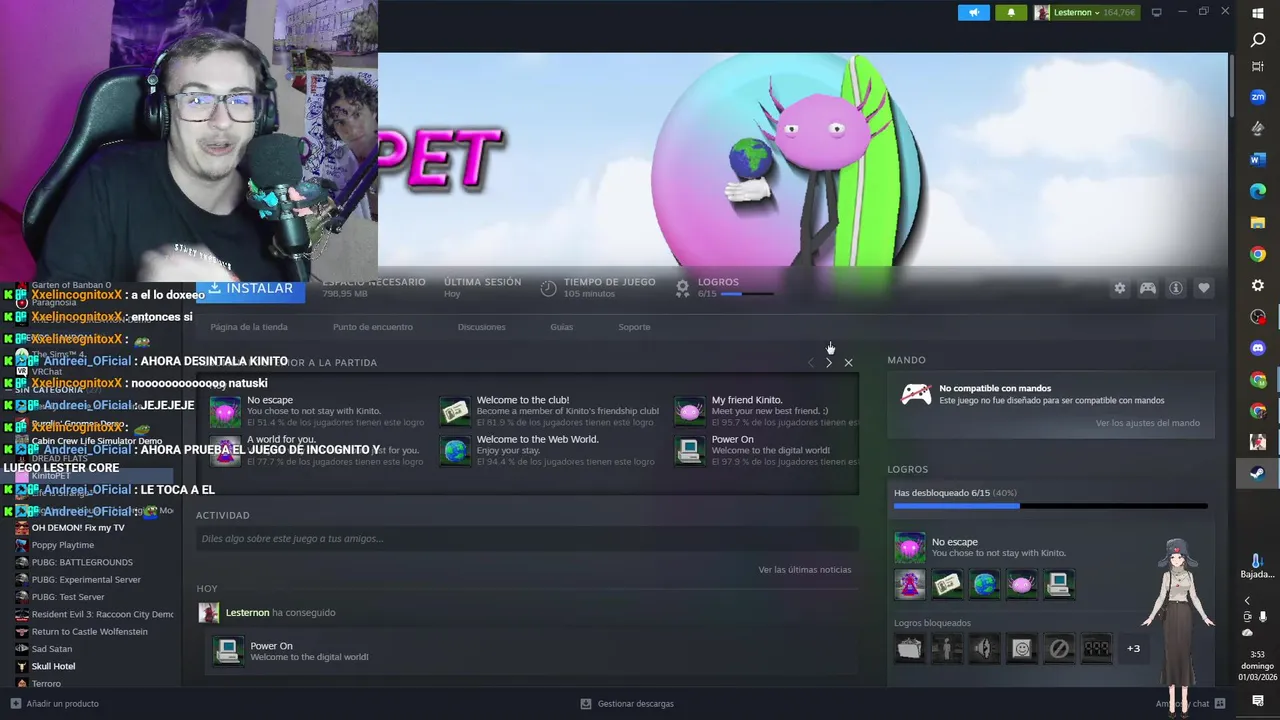Close the post-game summary panel

point(848,362)
